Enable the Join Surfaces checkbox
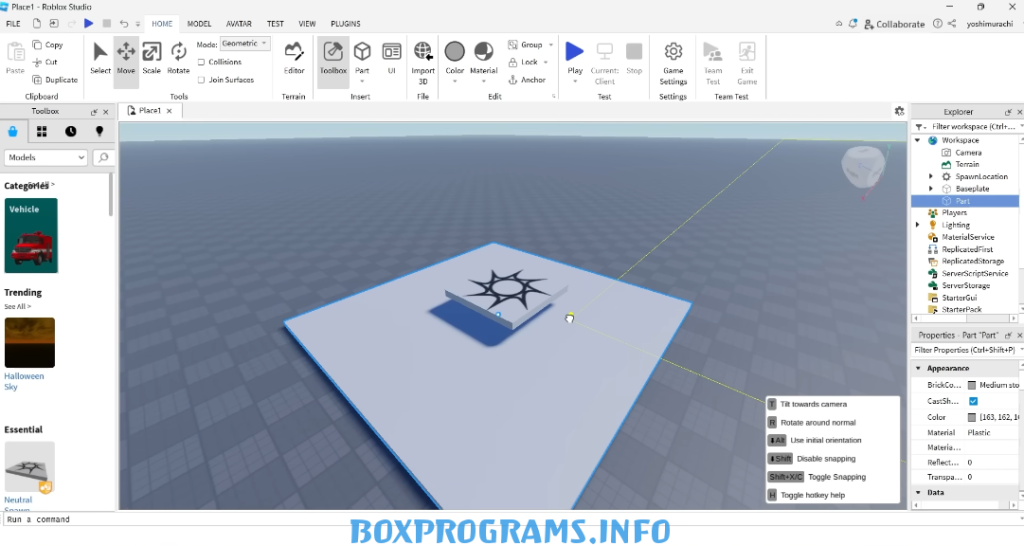 (201, 80)
